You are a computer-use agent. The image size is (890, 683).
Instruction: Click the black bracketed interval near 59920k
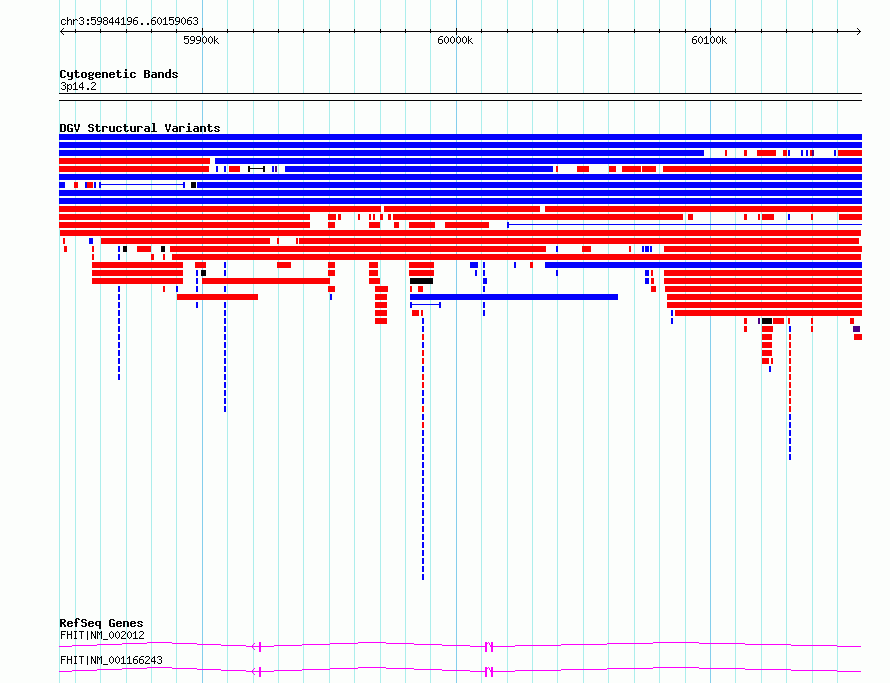click(x=257, y=169)
